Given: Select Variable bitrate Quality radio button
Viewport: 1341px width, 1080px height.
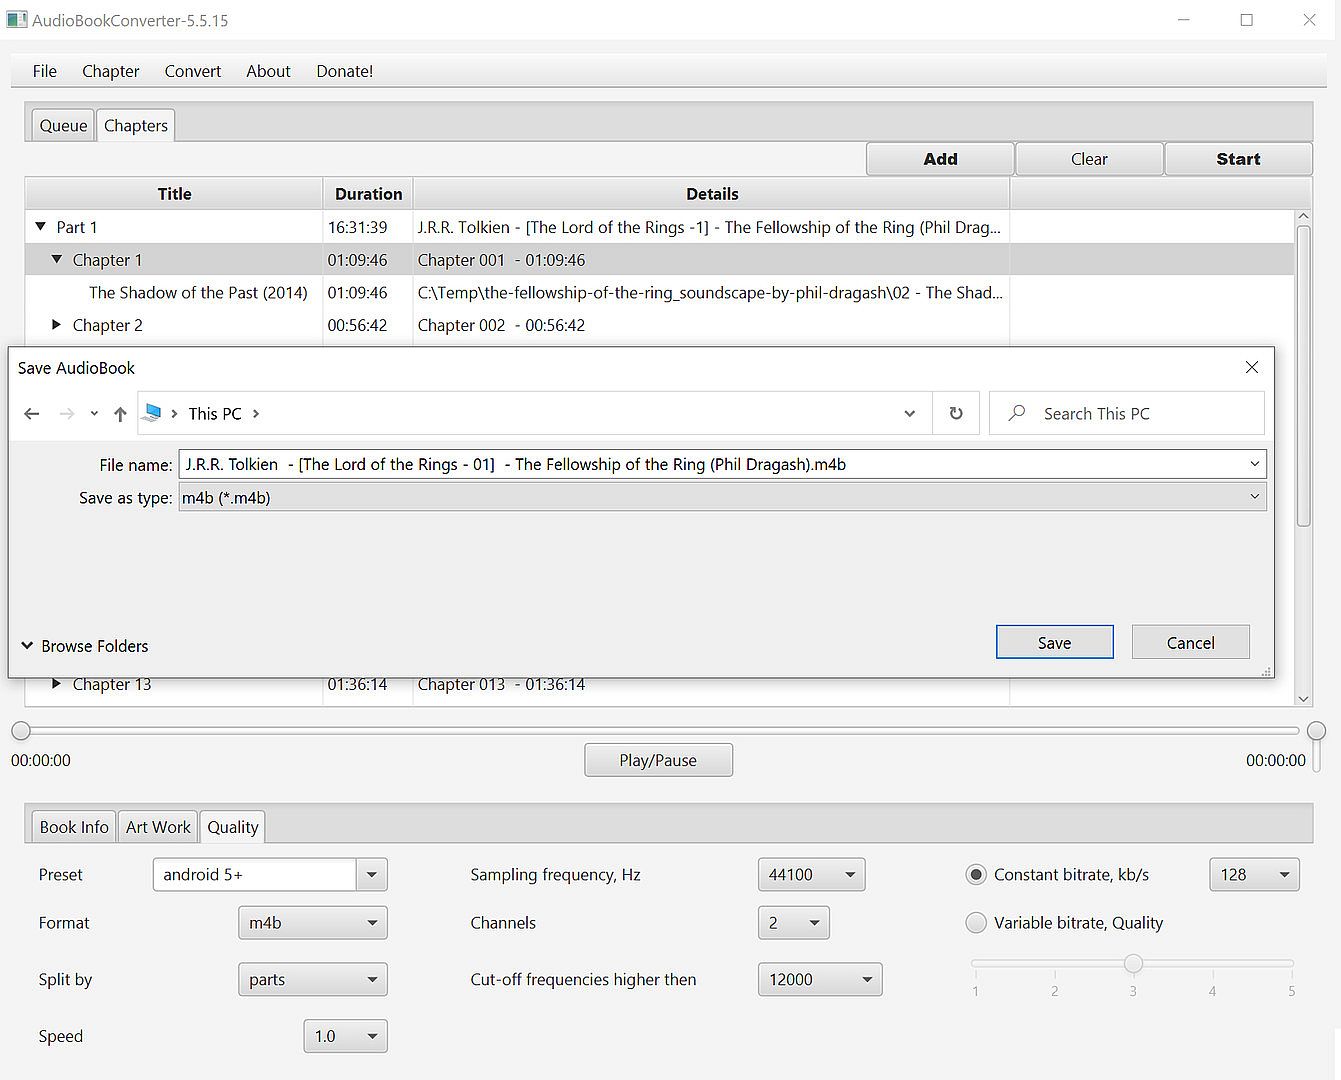Looking at the screenshot, I should pos(976,923).
